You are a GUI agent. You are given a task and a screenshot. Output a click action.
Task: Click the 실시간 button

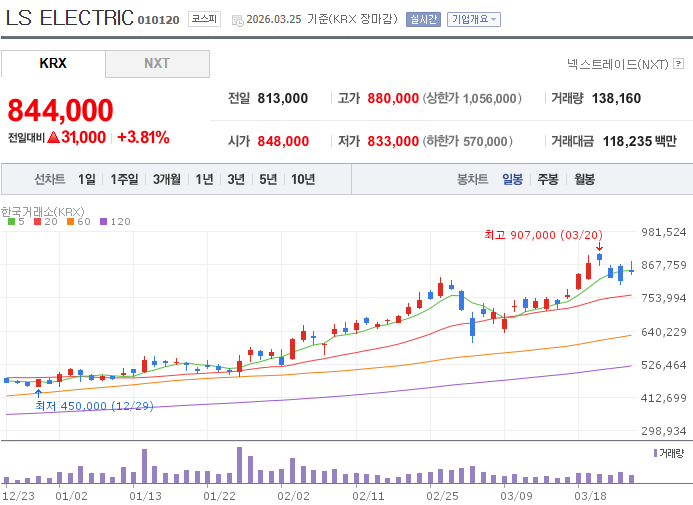423,19
